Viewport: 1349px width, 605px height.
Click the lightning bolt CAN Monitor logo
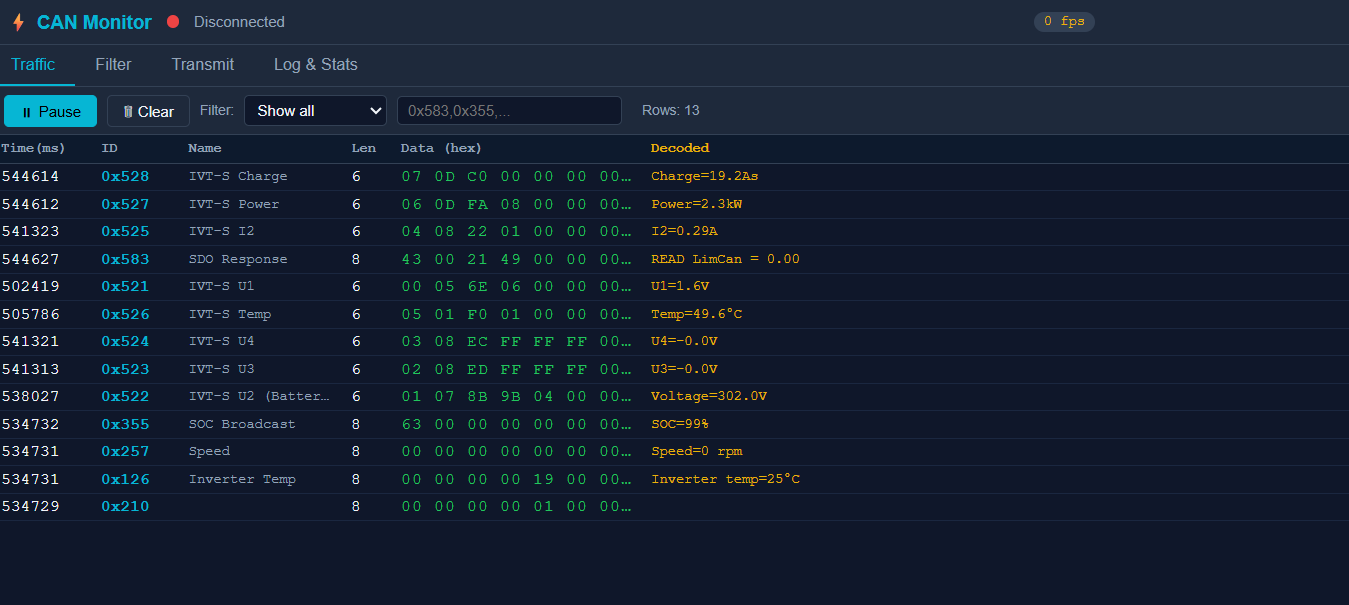coord(18,22)
